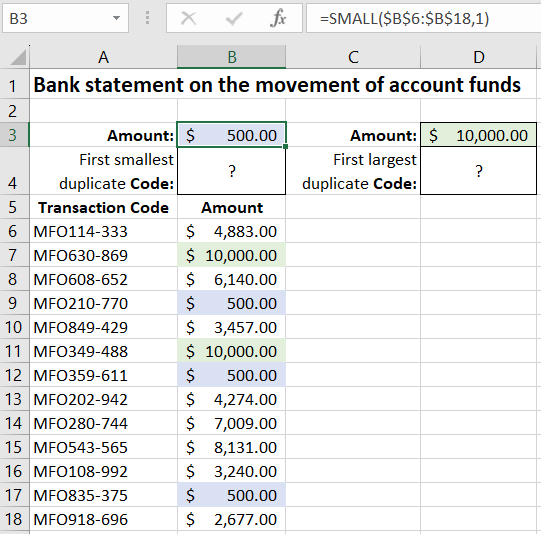Click amount $6,140.00
Image resolution: width=541 pixels, height=534 pixels.
(232, 279)
